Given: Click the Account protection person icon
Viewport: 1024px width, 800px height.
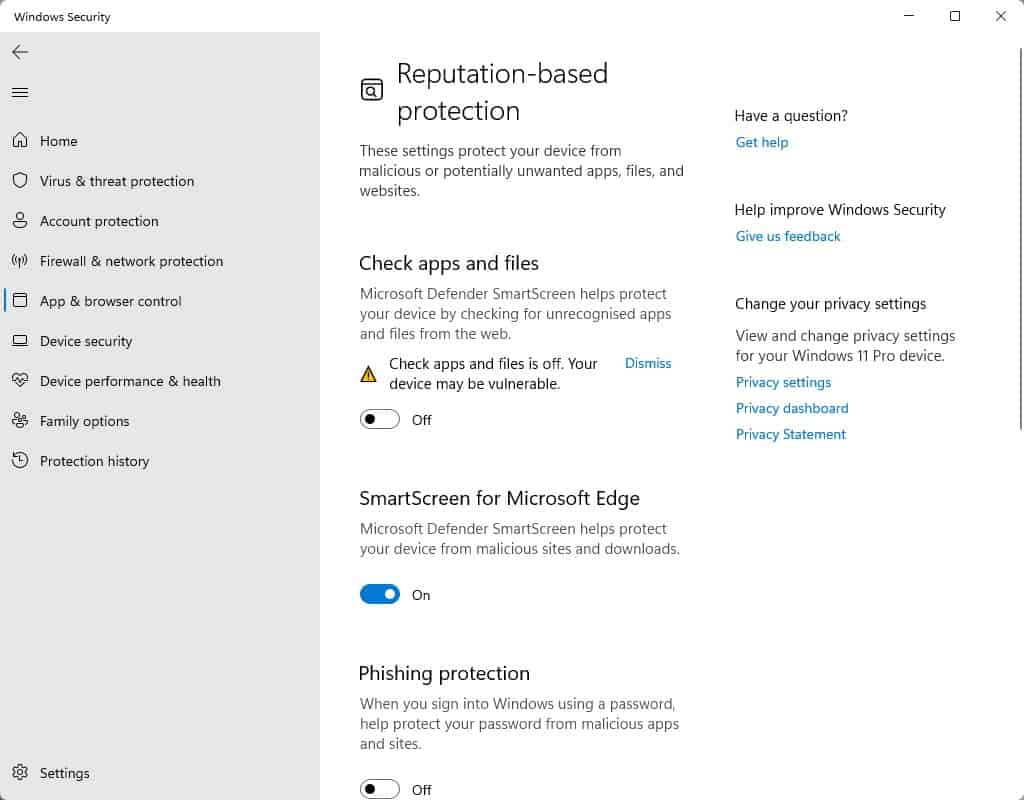Looking at the screenshot, I should tap(20, 221).
